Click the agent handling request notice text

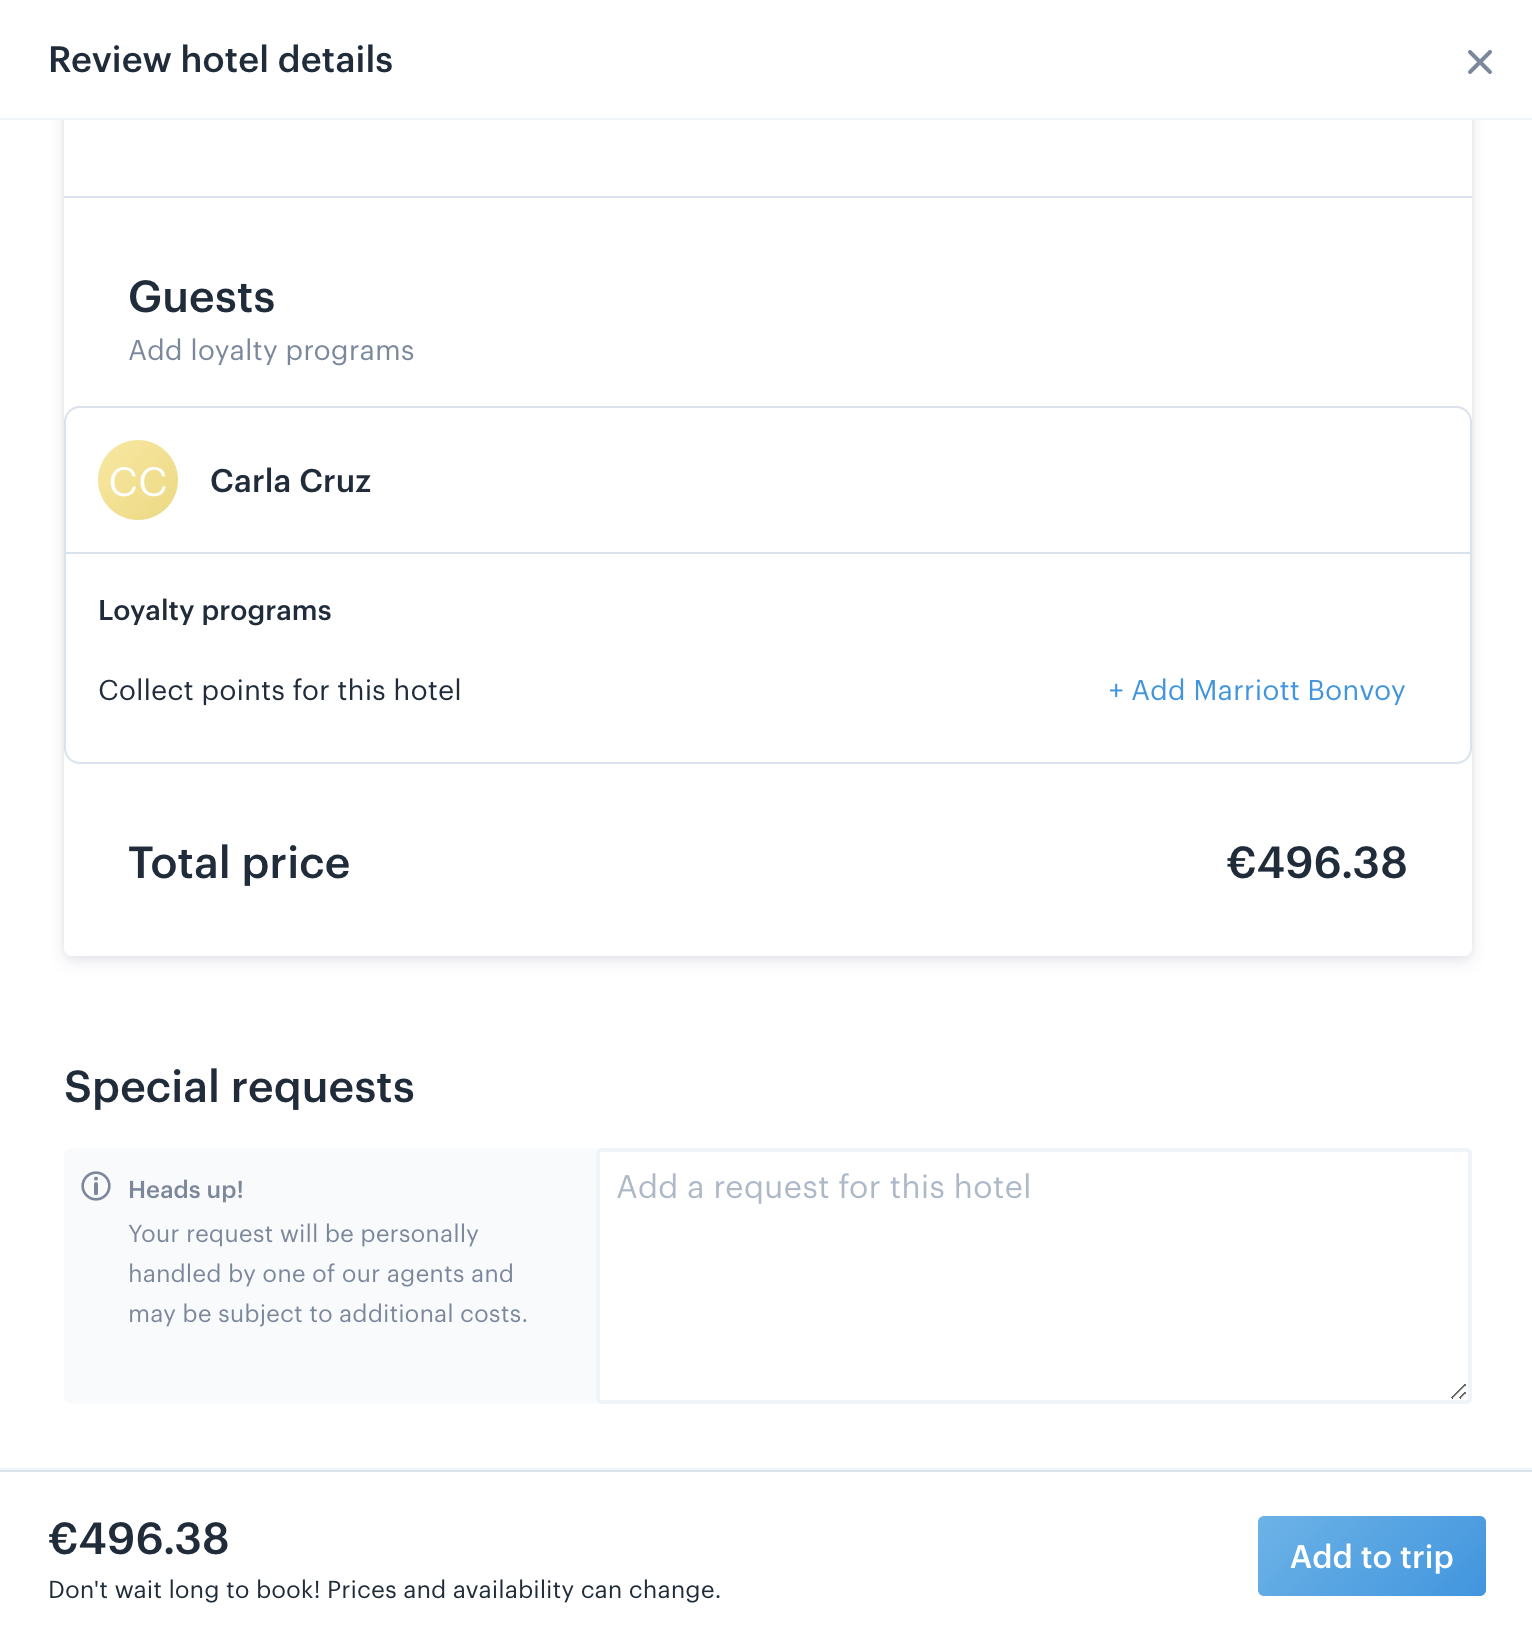[328, 1274]
